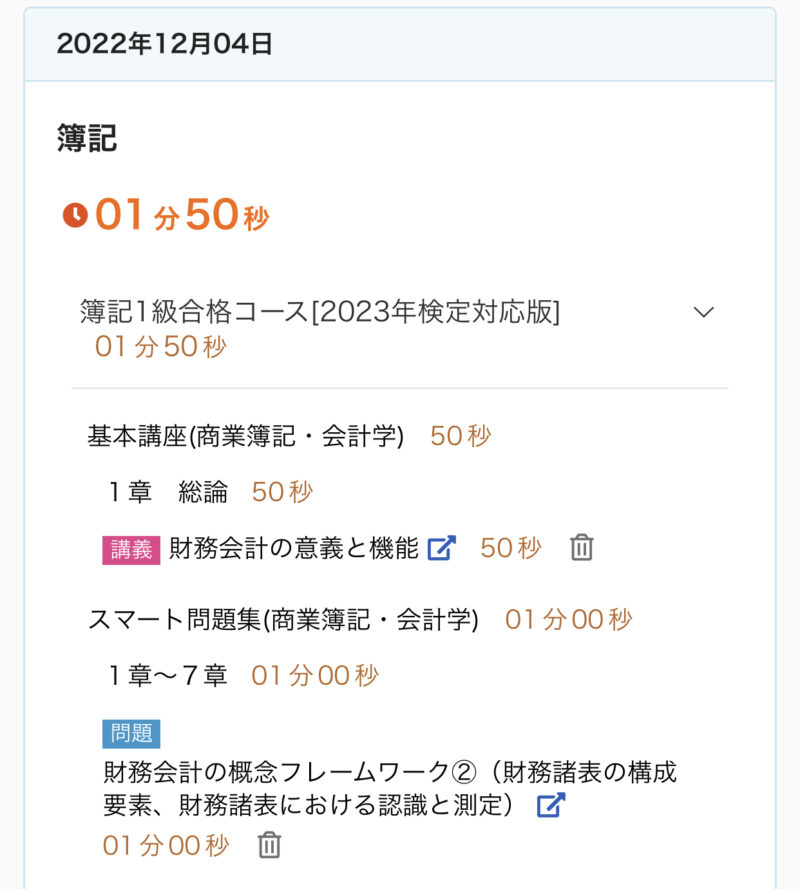Delete the 概念フレームワーク② problem record

pyautogui.click(x=269, y=845)
